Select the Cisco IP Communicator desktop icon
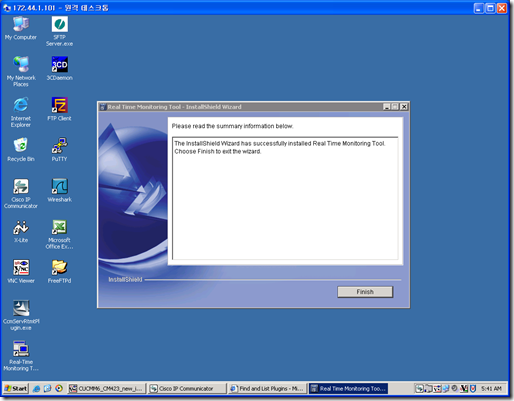The image size is (514, 401). point(21,193)
